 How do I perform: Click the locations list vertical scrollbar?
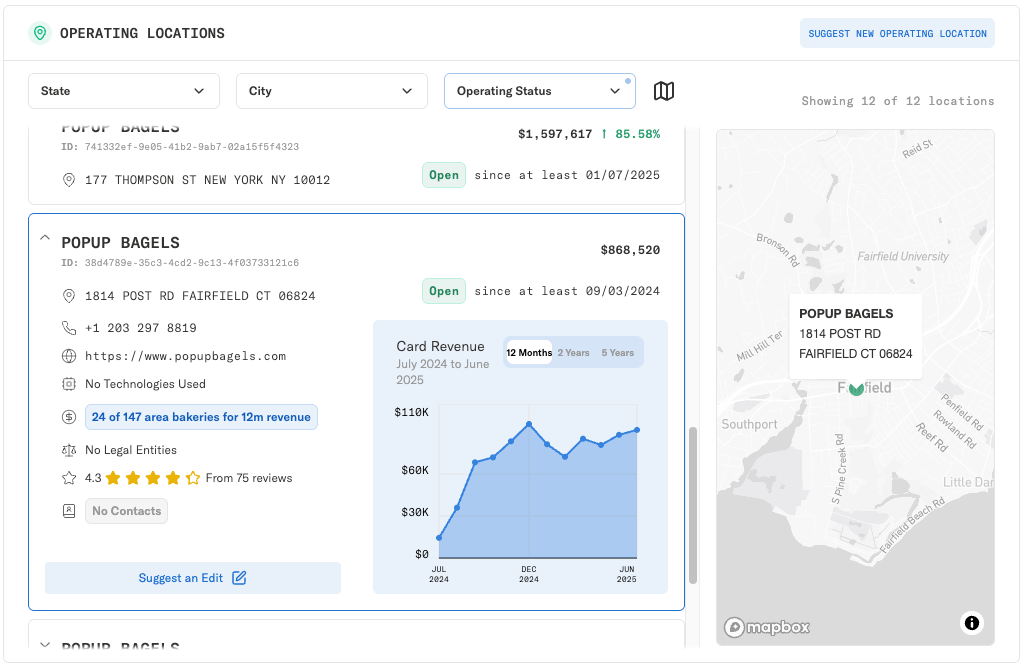pos(692,505)
